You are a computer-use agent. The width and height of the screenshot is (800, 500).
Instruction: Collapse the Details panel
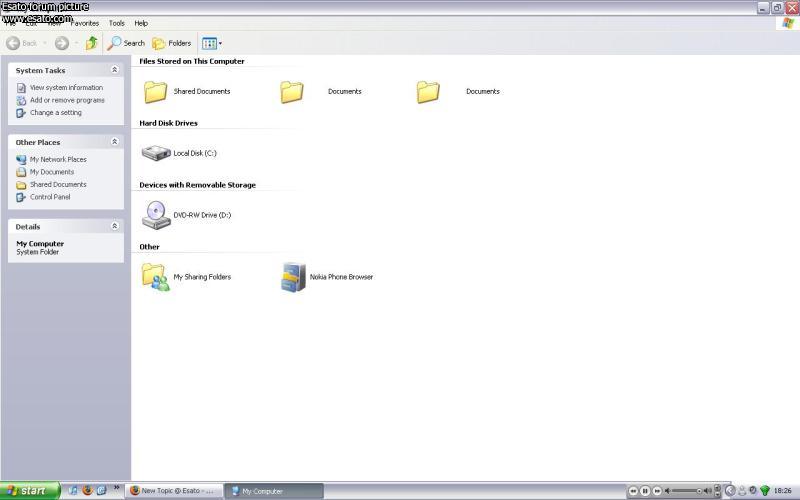click(114, 226)
